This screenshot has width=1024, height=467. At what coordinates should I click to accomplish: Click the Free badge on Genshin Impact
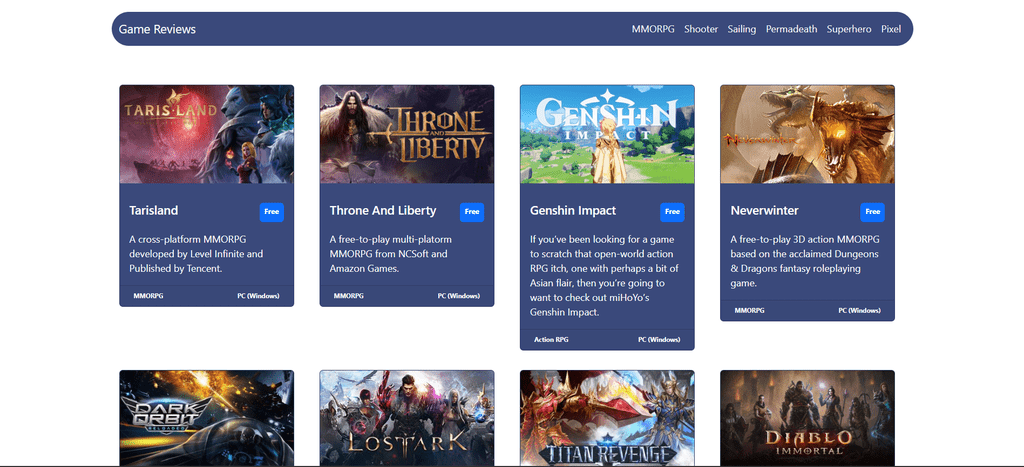[672, 212]
